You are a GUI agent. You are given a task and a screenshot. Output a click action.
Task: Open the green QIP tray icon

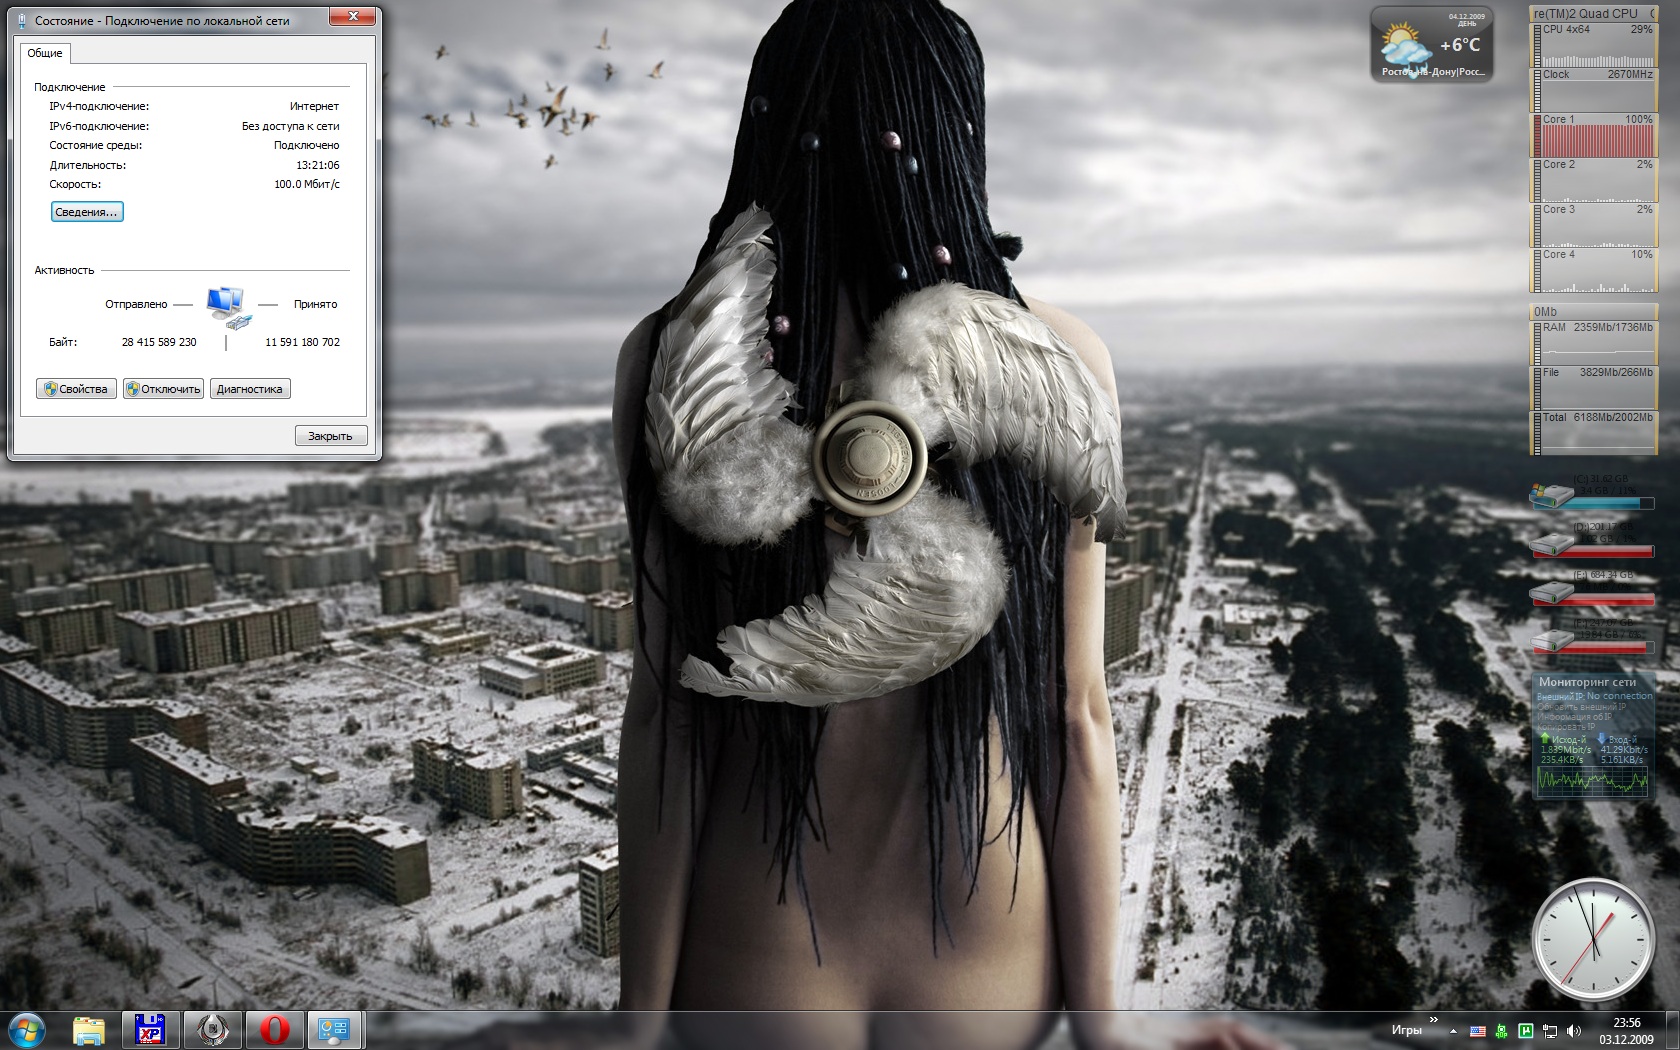1502,1030
